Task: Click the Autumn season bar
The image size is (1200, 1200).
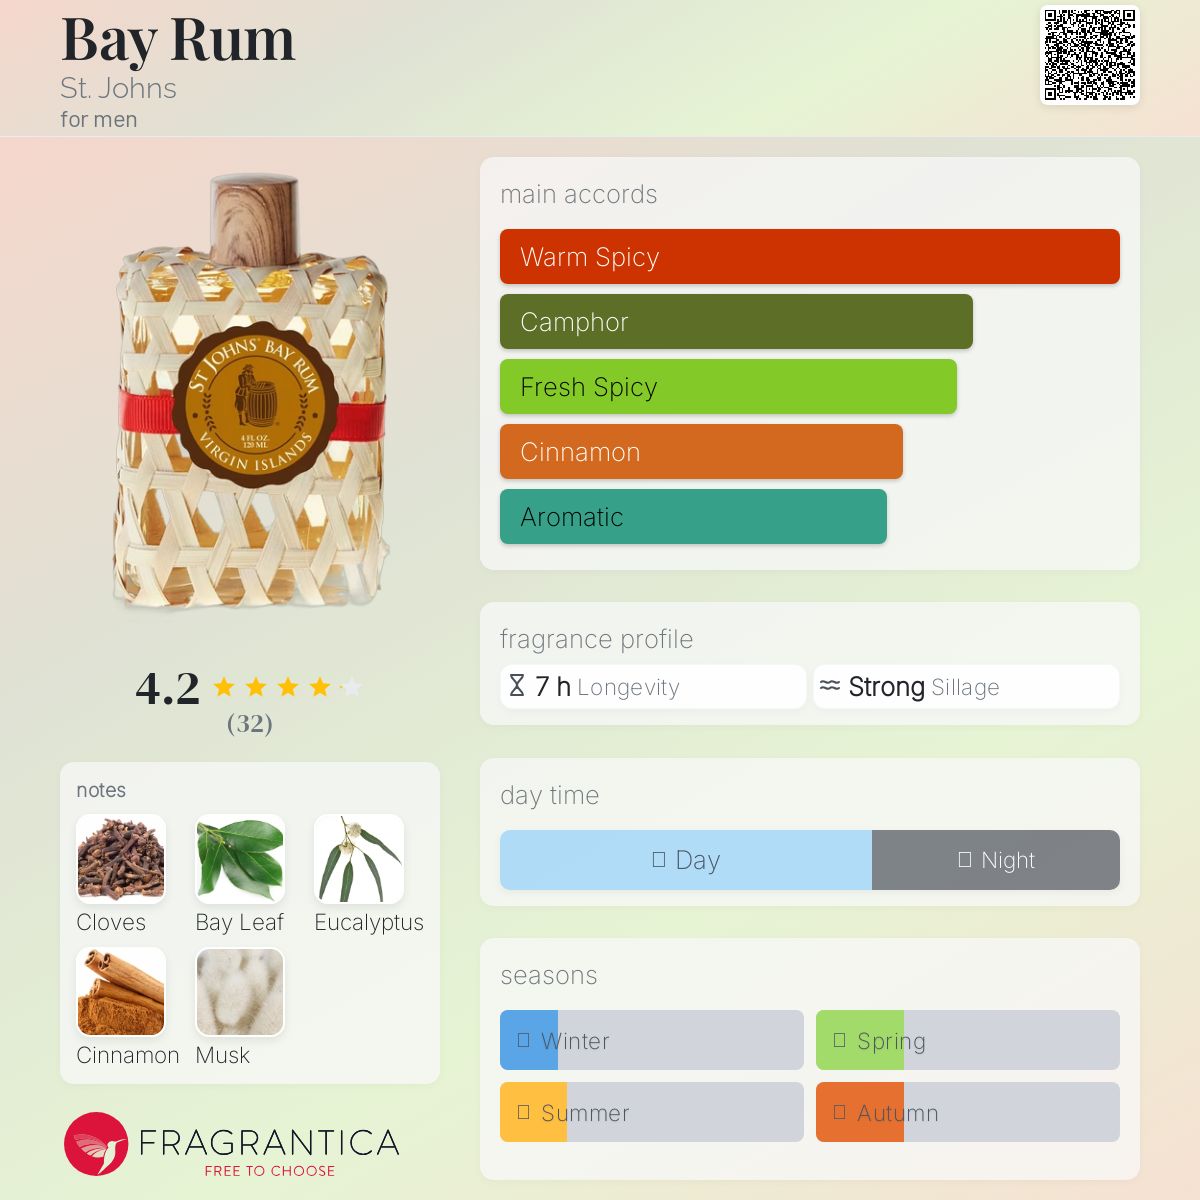Action: (968, 1112)
